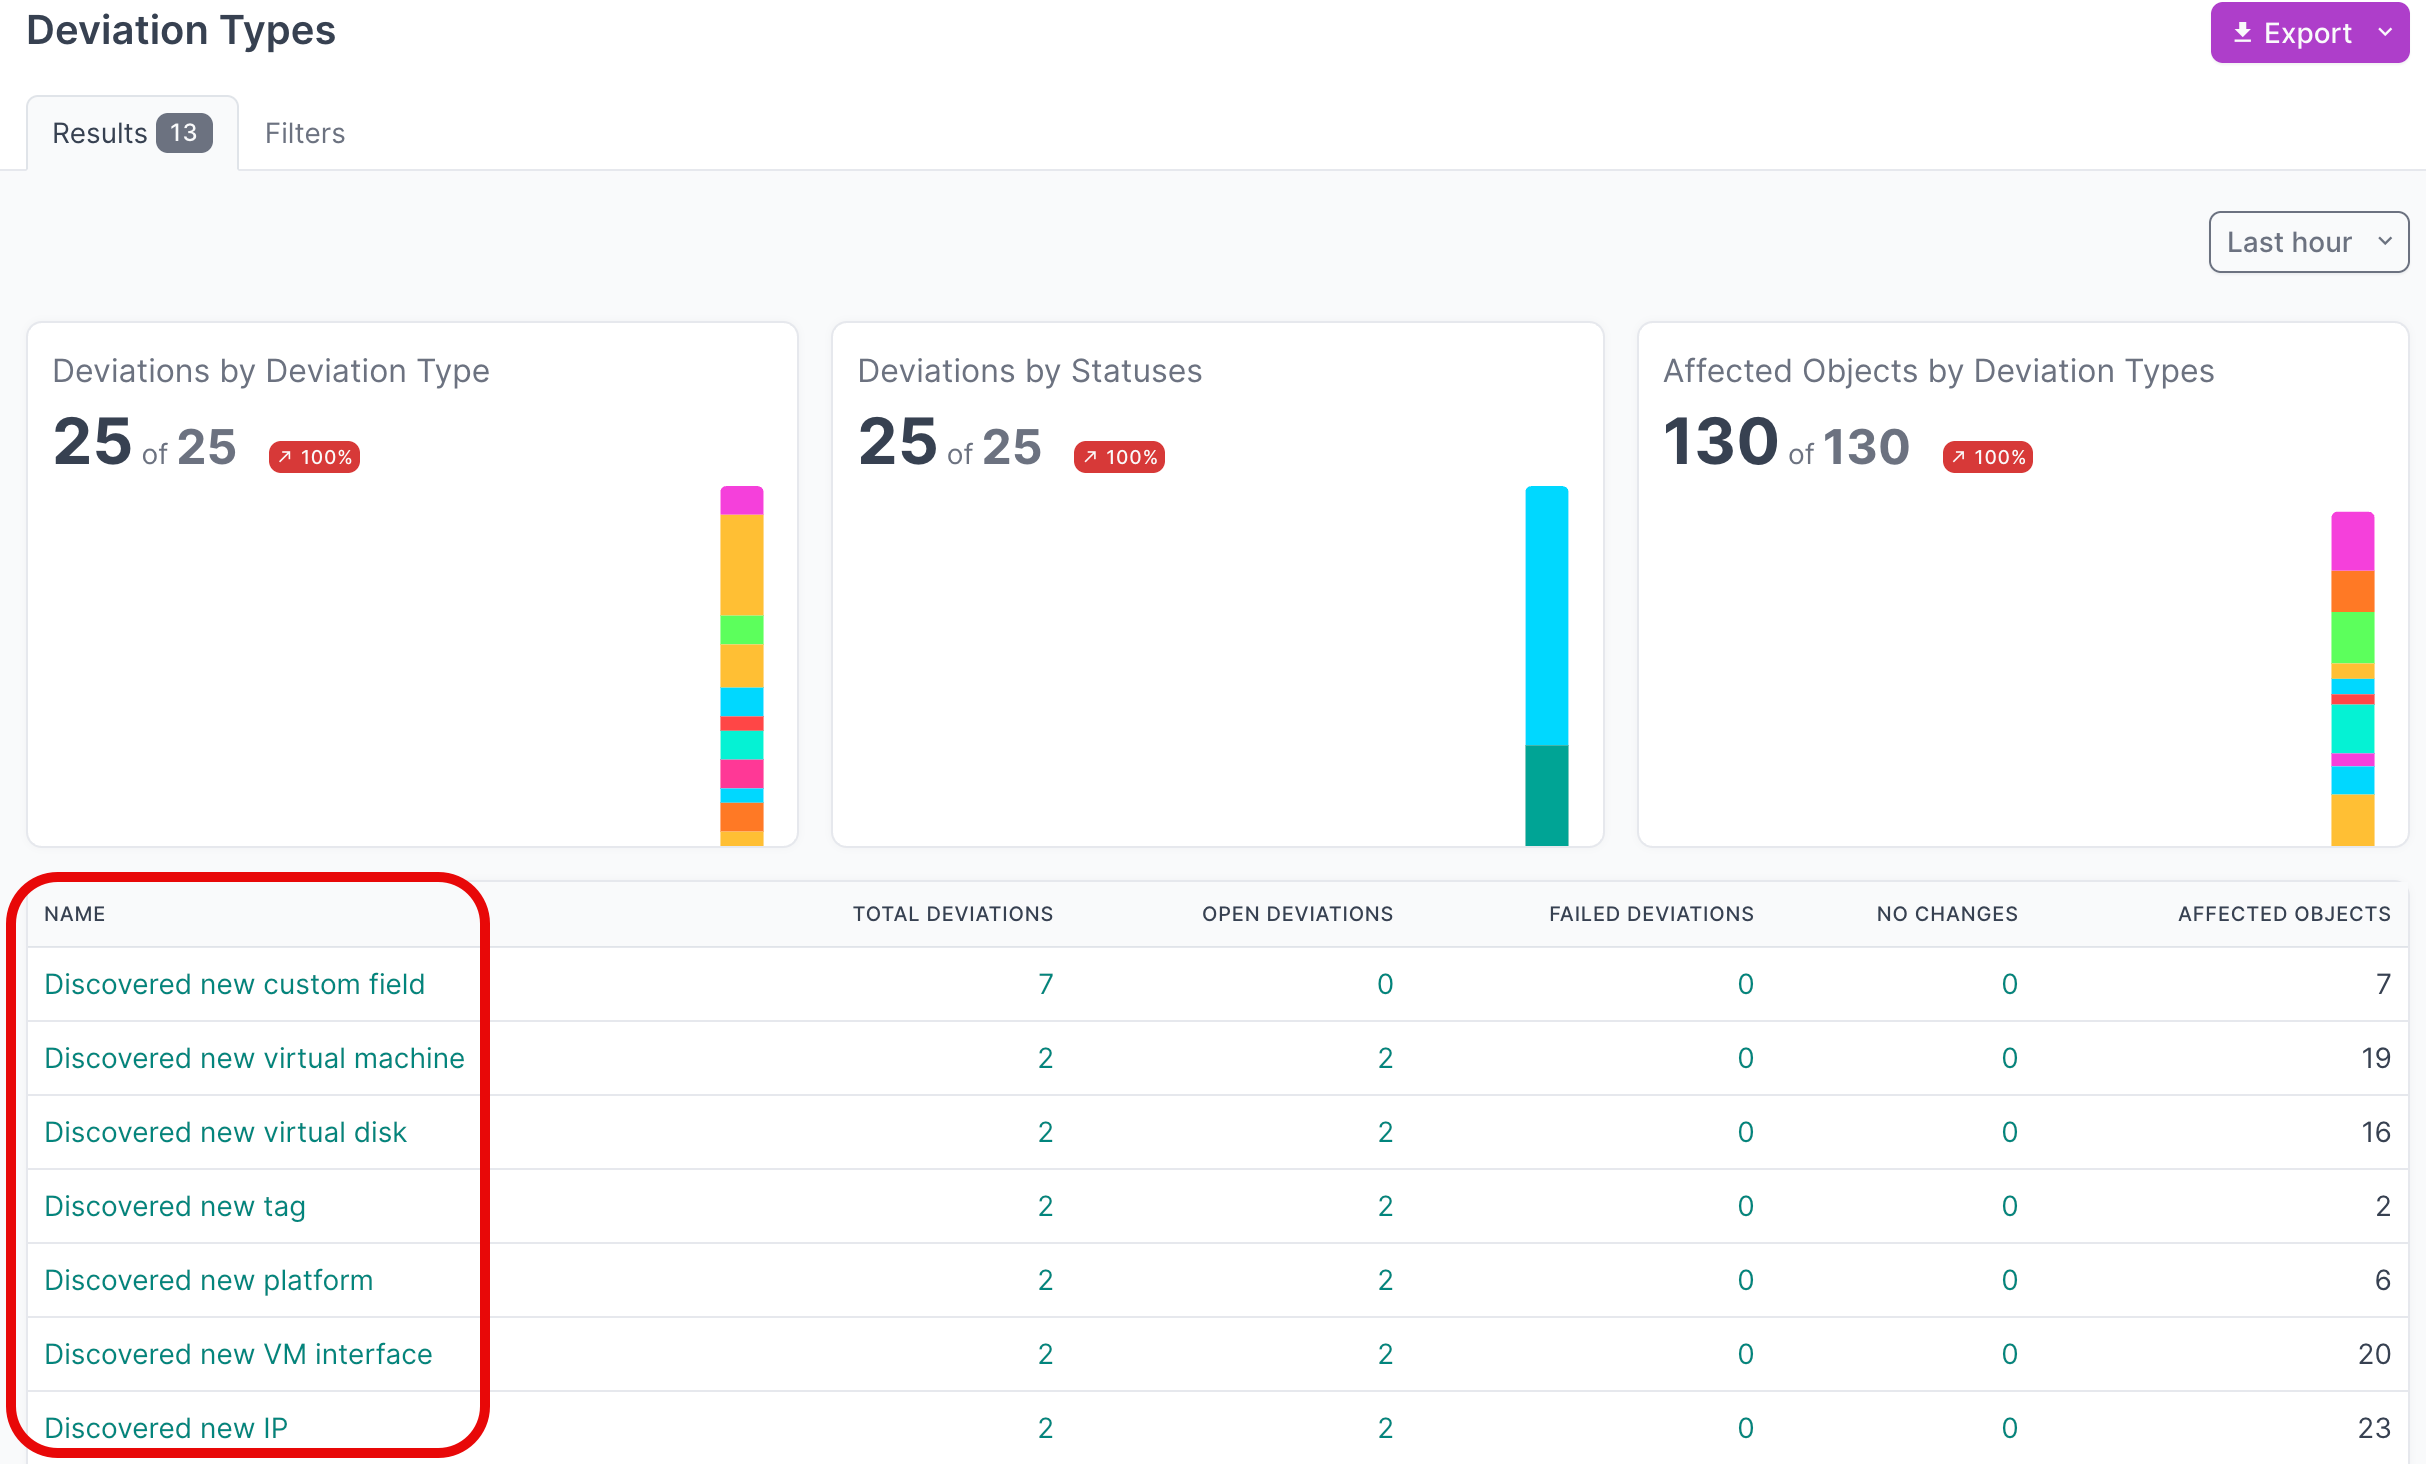Click the cyan segment of Statuses bar

coord(1546,615)
